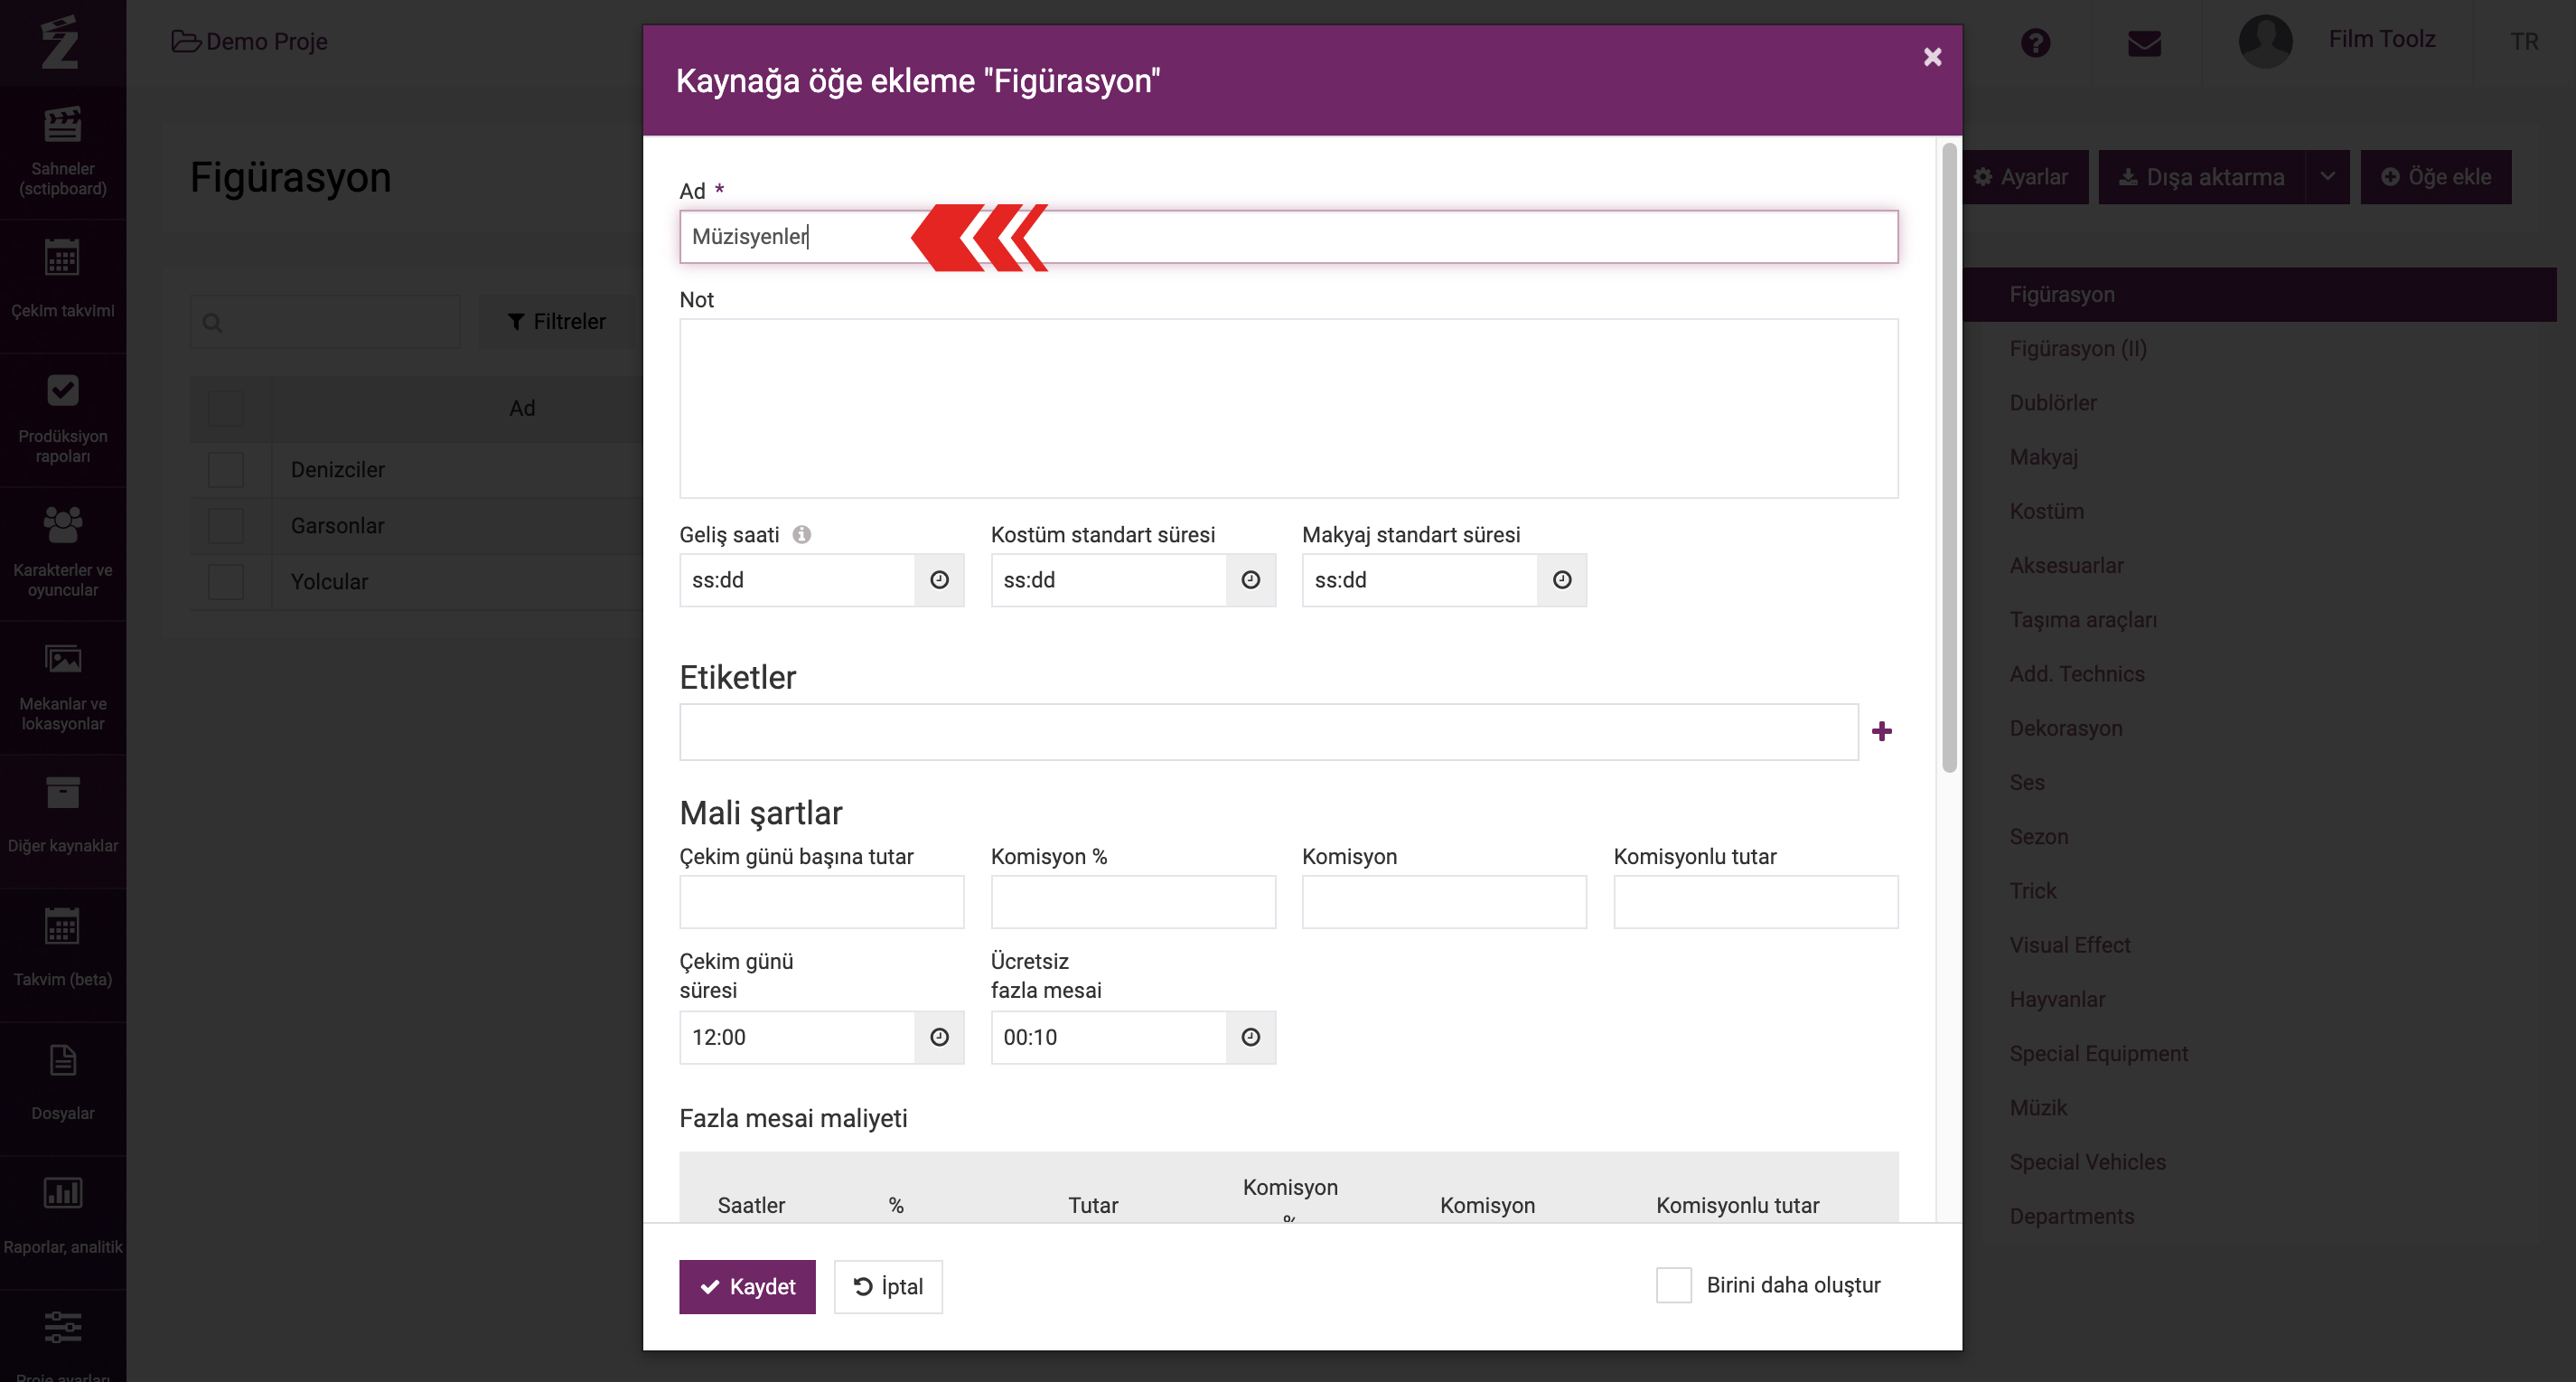This screenshot has height=1382, width=2576.
Task: Click the background search input field
Action: (325, 322)
